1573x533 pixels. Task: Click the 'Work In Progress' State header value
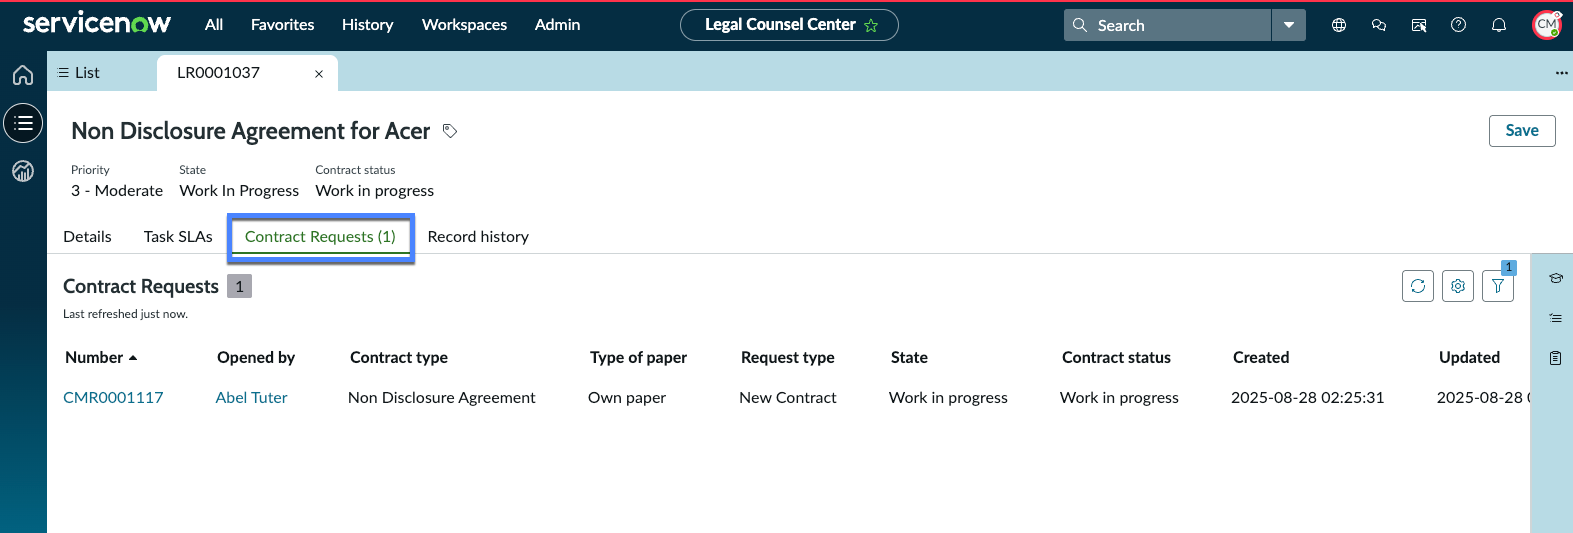[239, 191]
